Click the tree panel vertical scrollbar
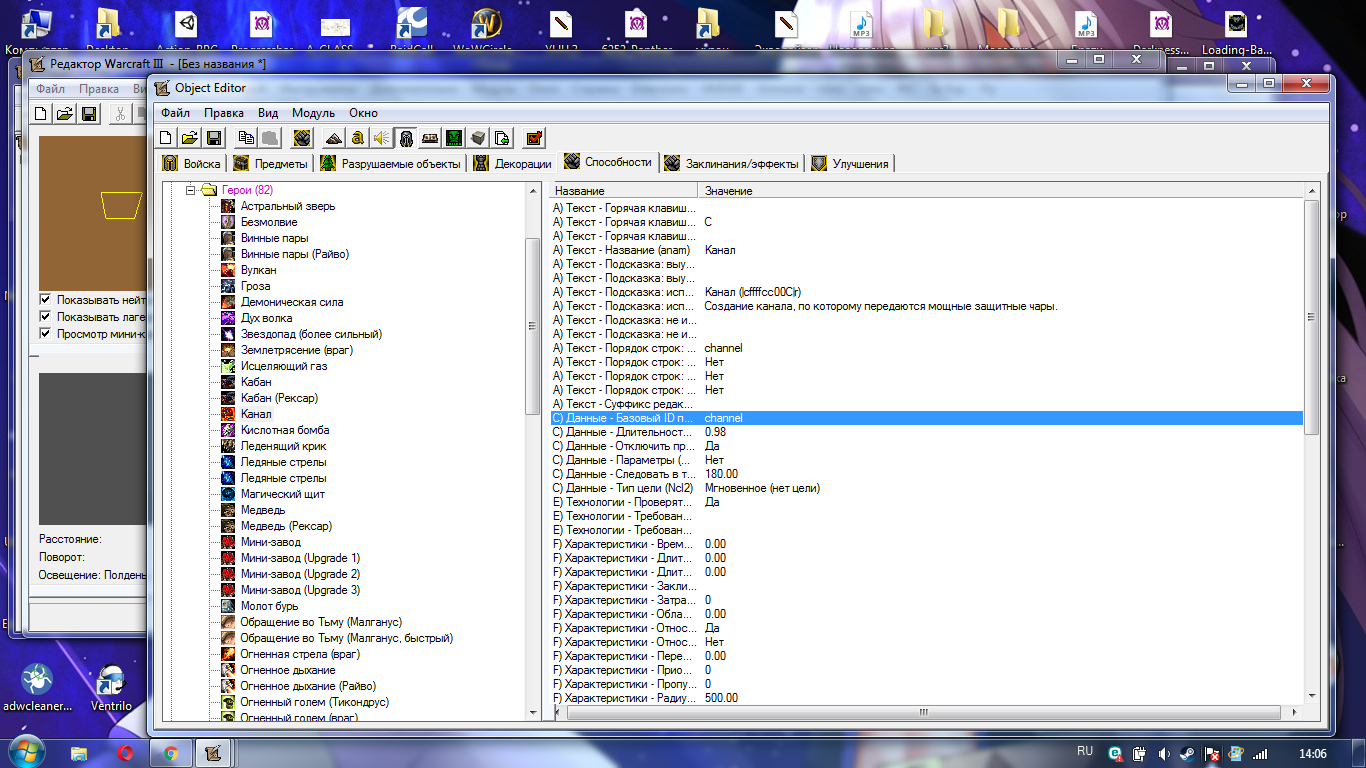This screenshot has height=768, width=1366. [x=532, y=325]
